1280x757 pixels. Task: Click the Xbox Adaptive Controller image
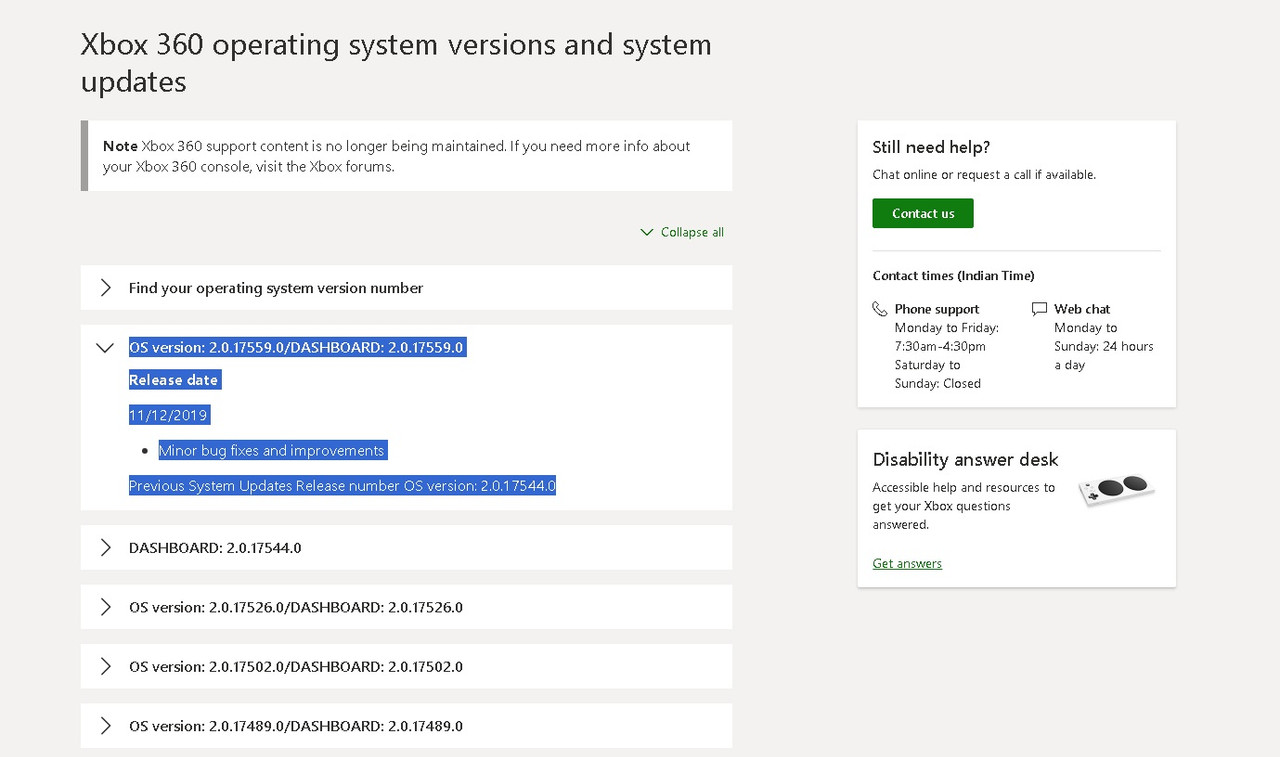coord(1117,491)
